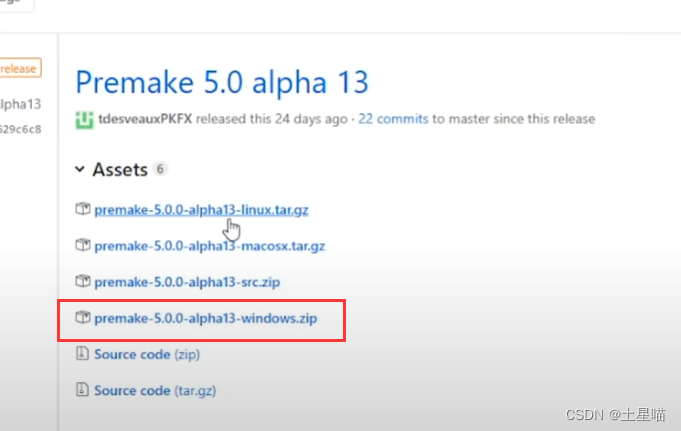Download premake-5.0.0-alpha13-src.zip
The width and height of the screenshot is (681, 431).
coord(187,282)
